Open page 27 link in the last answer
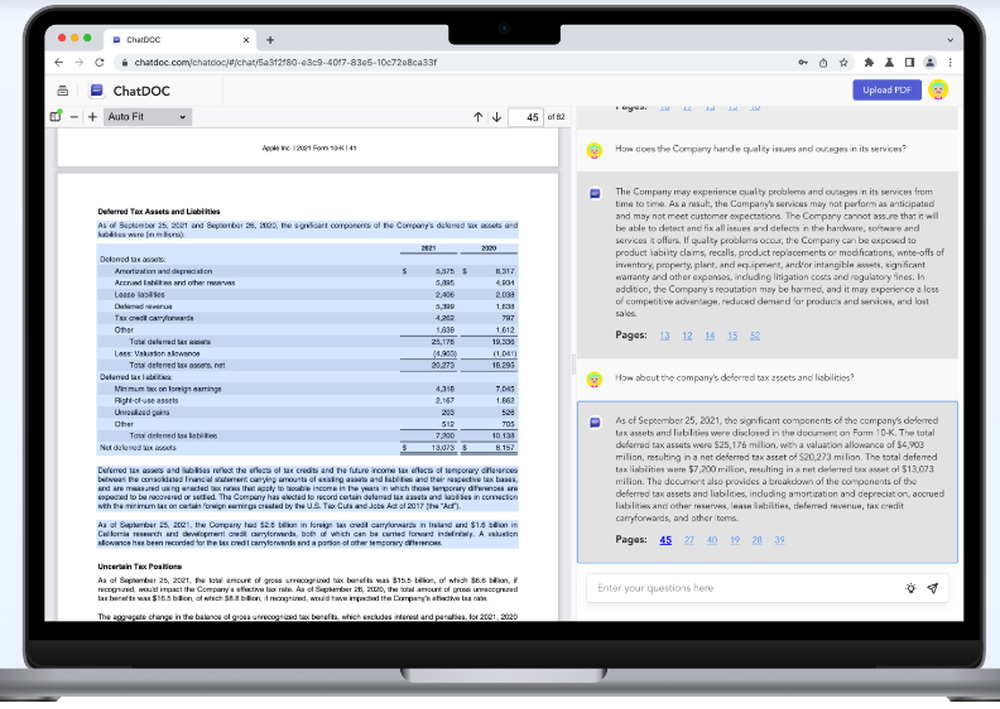This screenshot has height=709, width=1000. tap(689, 540)
